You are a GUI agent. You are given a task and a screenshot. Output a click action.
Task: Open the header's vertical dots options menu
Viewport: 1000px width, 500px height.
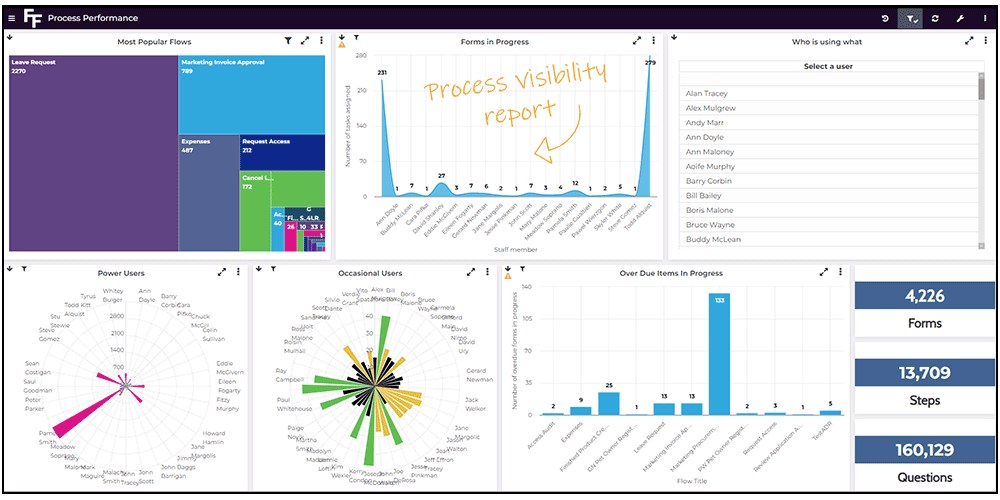pyautogui.click(x=983, y=18)
